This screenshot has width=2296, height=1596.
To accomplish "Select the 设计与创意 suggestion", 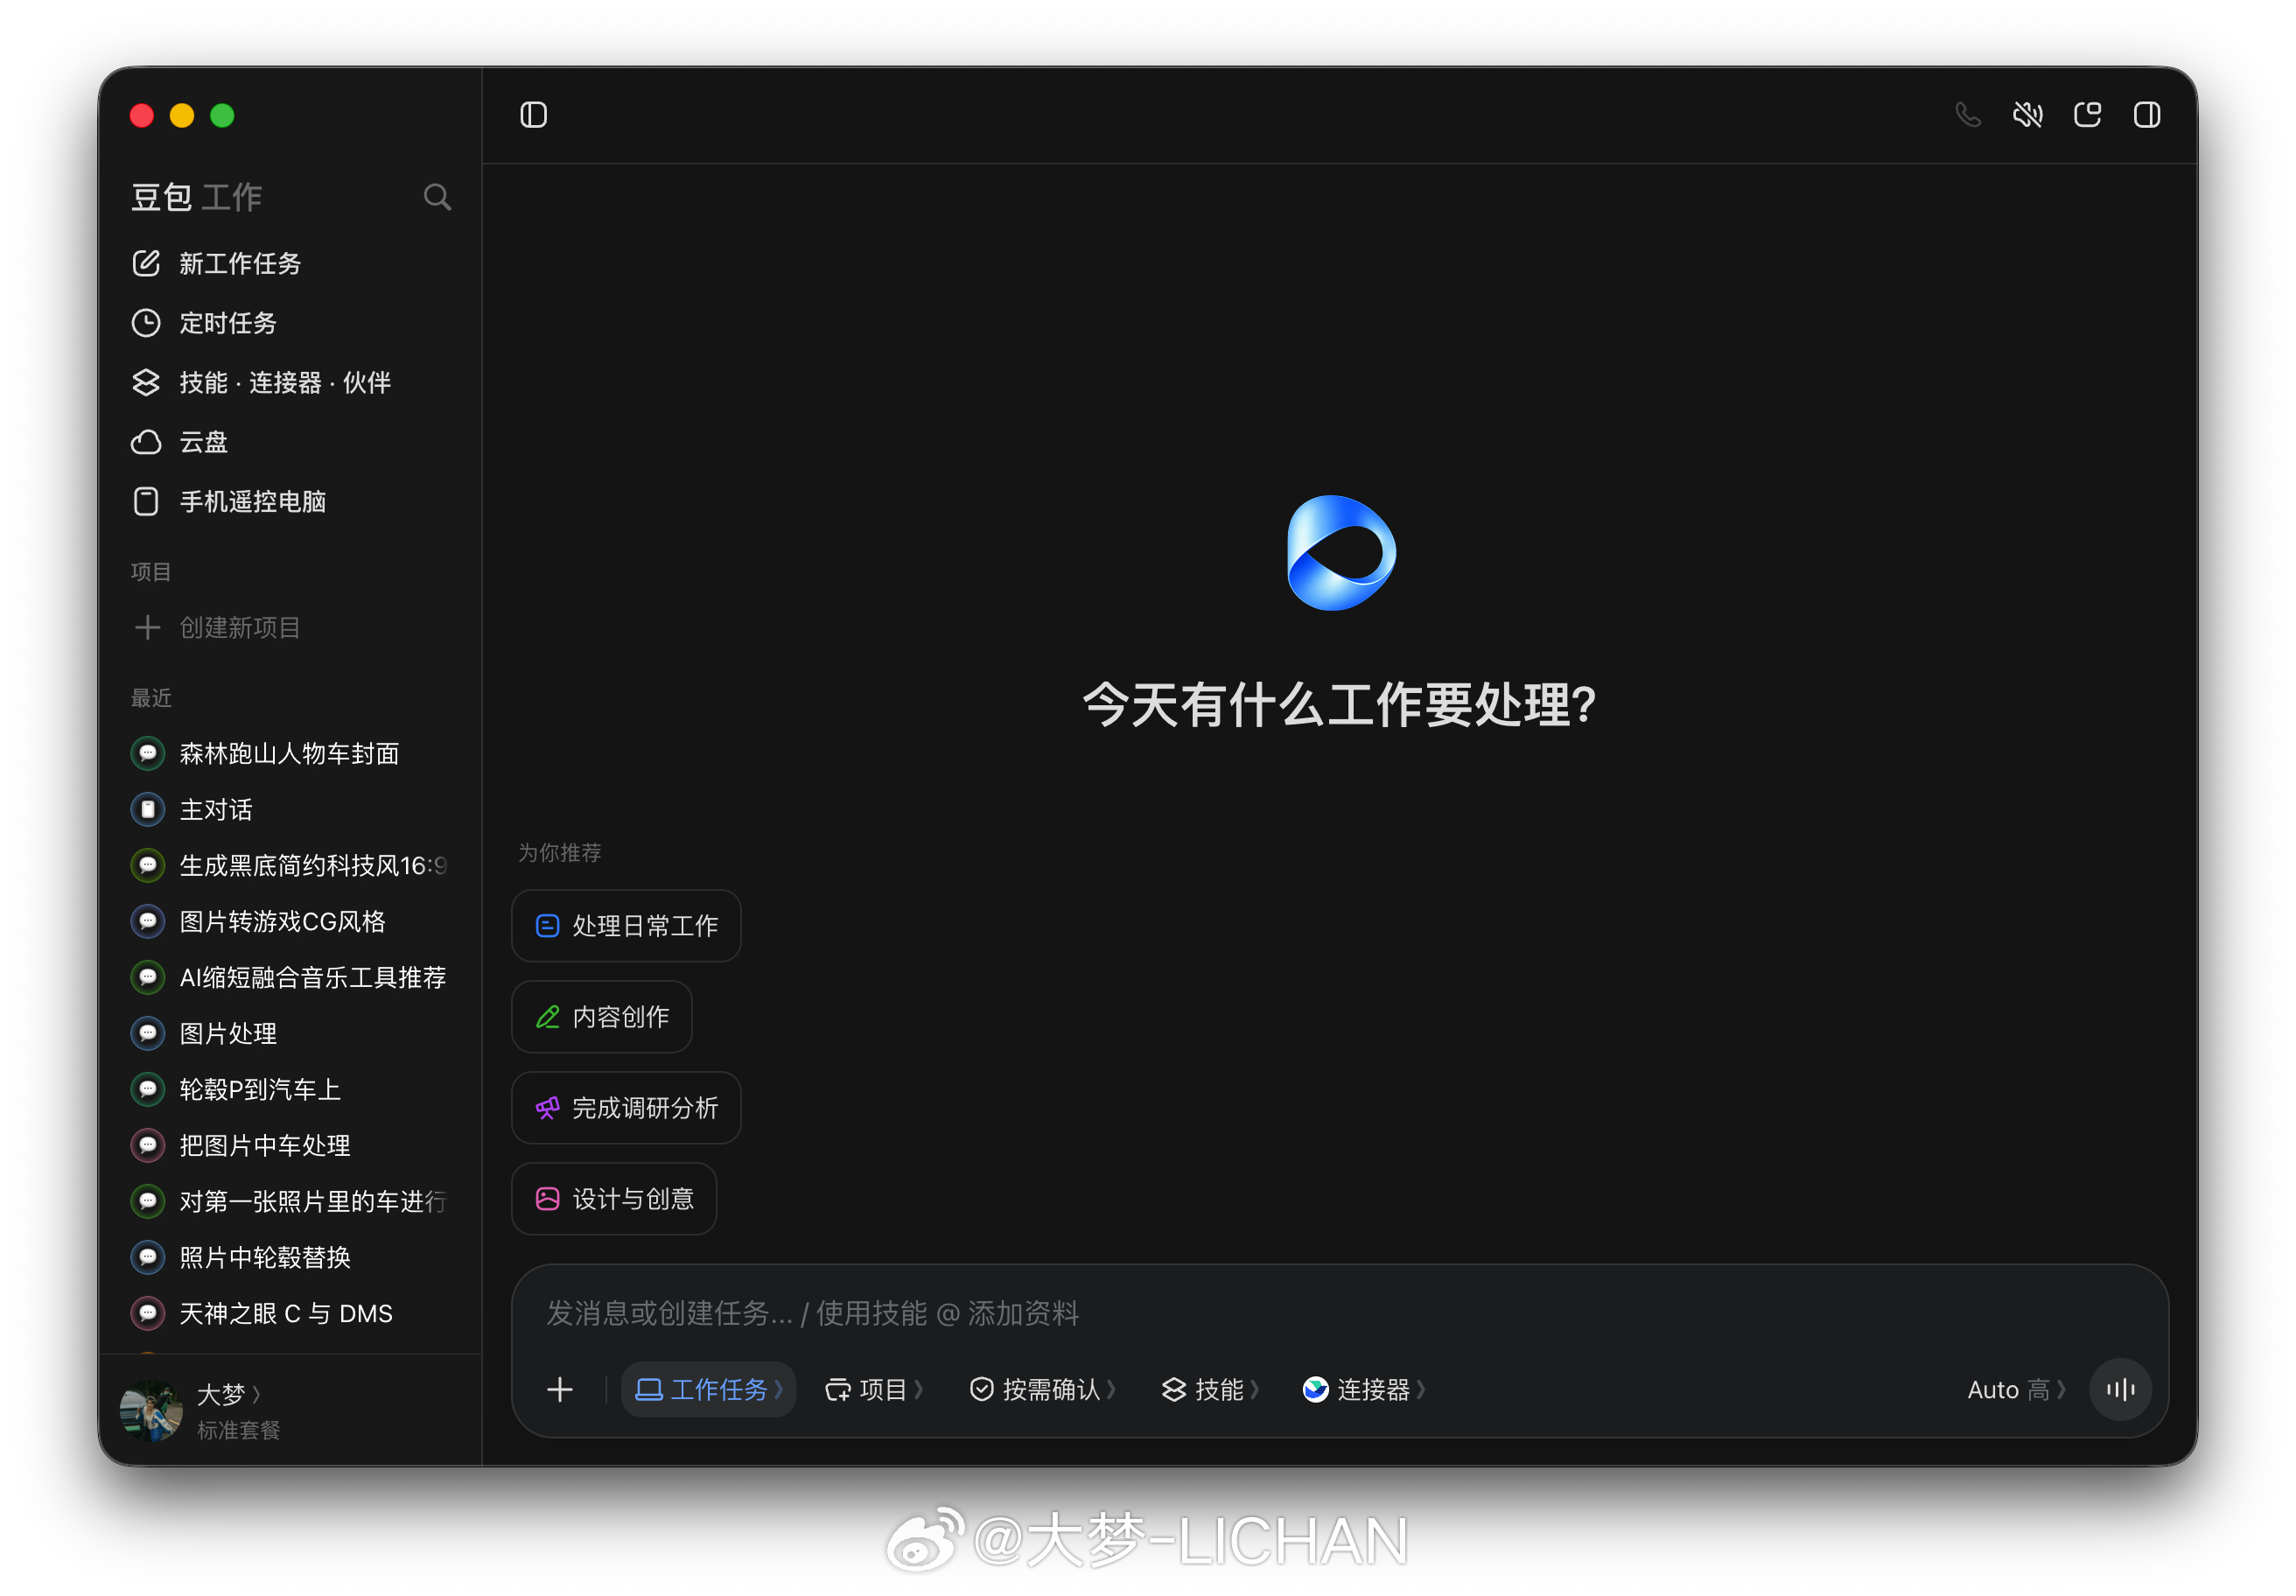I will 614,1198.
